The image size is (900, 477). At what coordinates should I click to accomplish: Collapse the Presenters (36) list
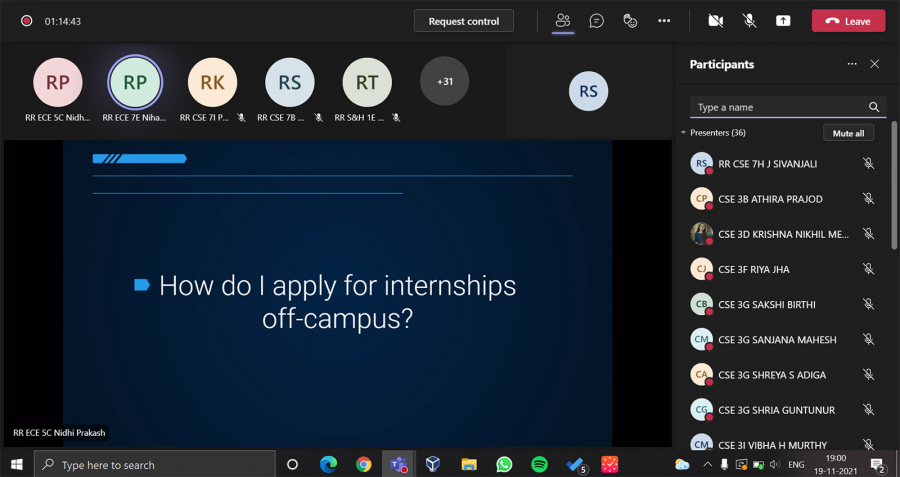(x=683, y=133)
